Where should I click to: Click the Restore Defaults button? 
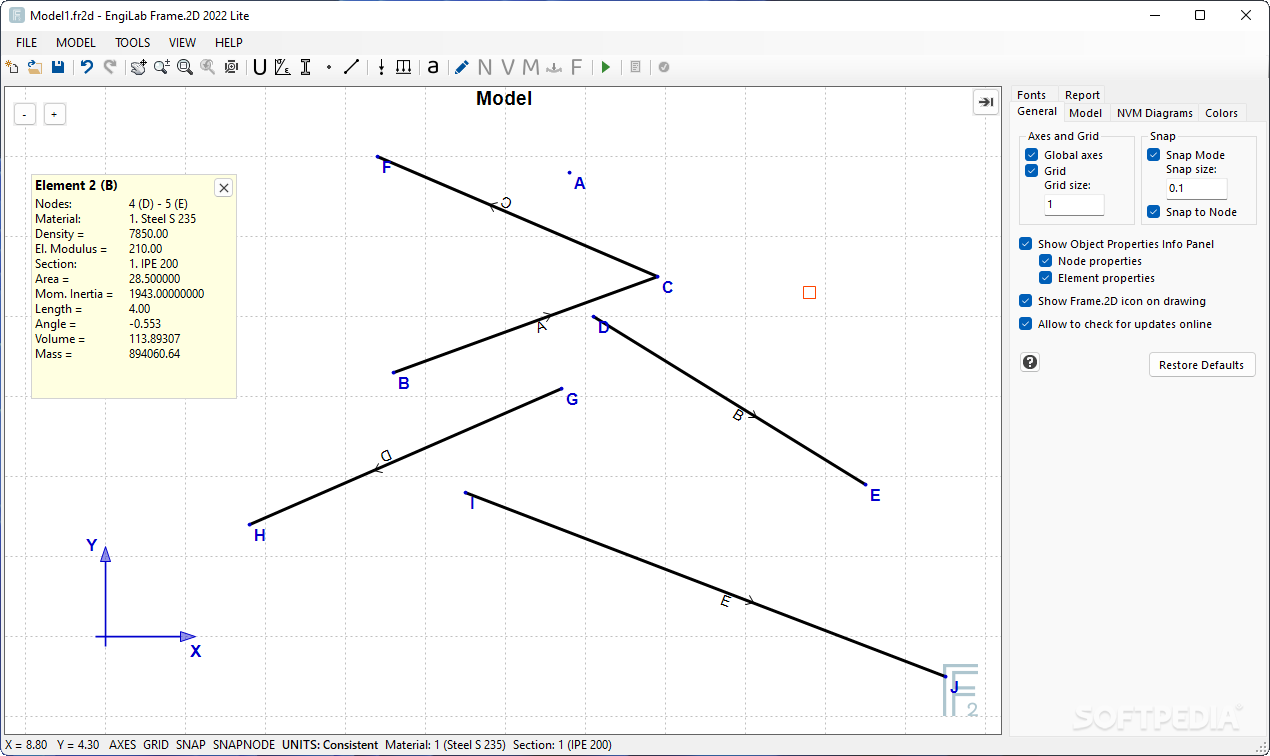tap(1201, 365)
